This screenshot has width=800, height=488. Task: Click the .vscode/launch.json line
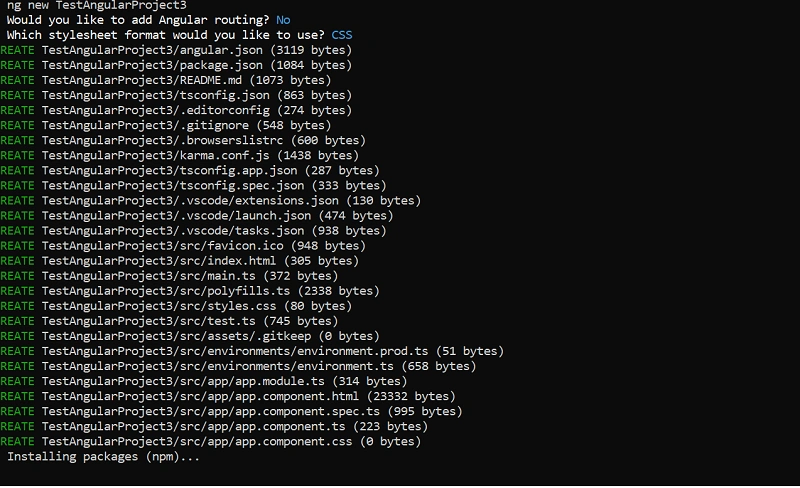click(x=197, y=216)
